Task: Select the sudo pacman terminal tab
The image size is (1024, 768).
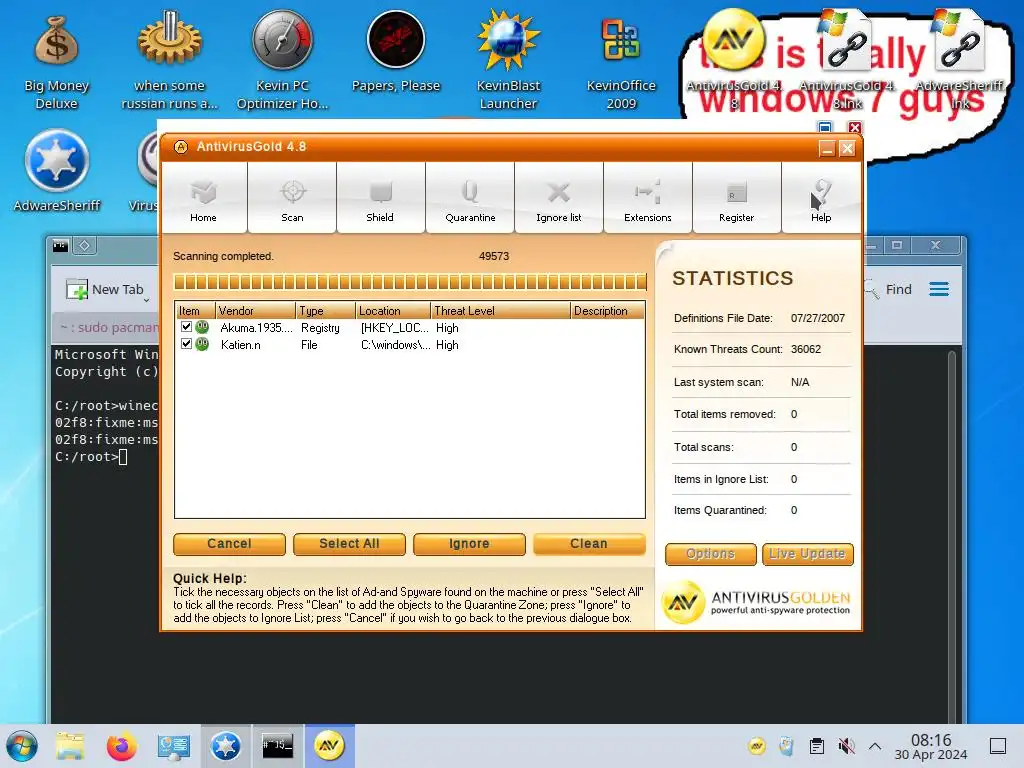Action: coord(108,327)
